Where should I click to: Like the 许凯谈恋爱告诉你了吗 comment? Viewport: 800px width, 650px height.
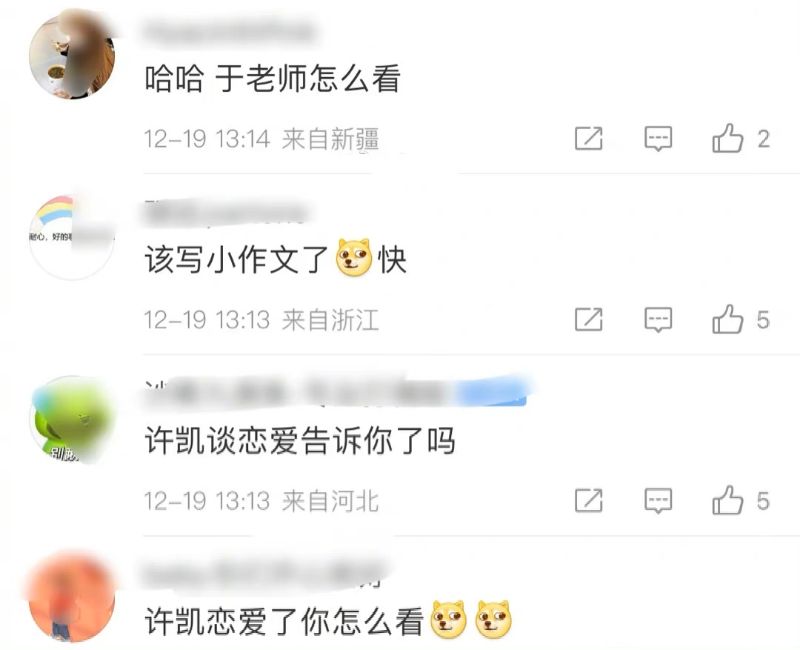[728, 500]
